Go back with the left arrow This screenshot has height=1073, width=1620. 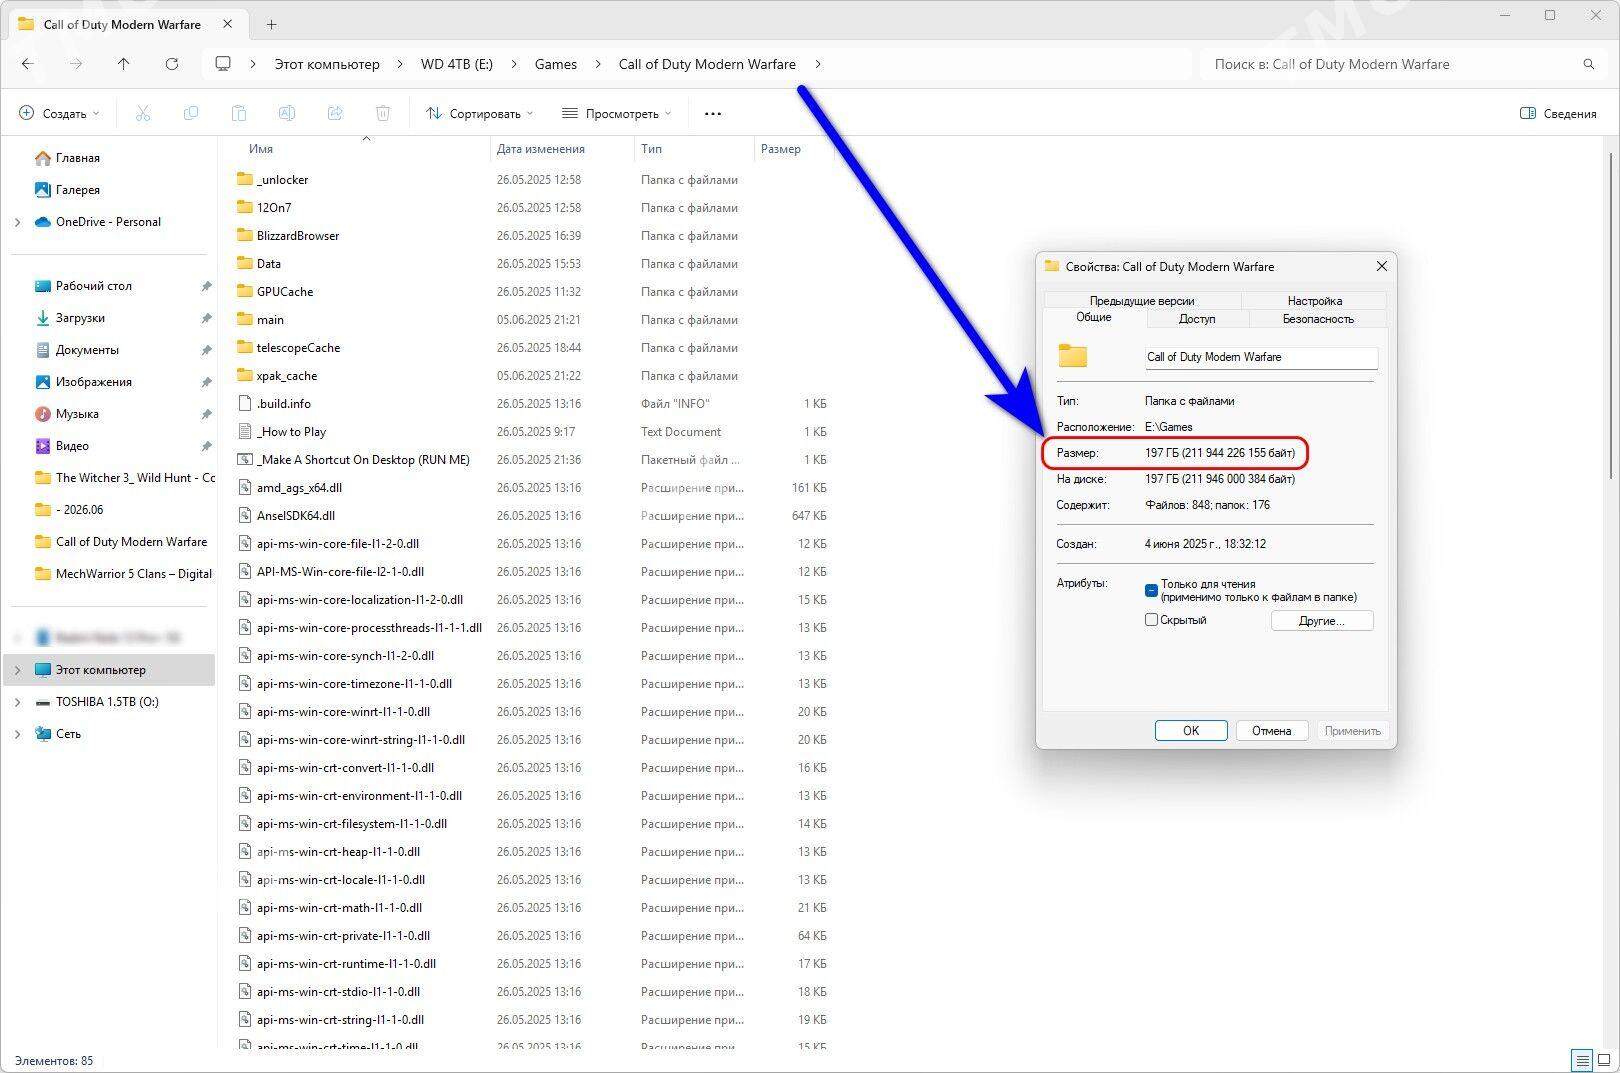tap(28, 64)
